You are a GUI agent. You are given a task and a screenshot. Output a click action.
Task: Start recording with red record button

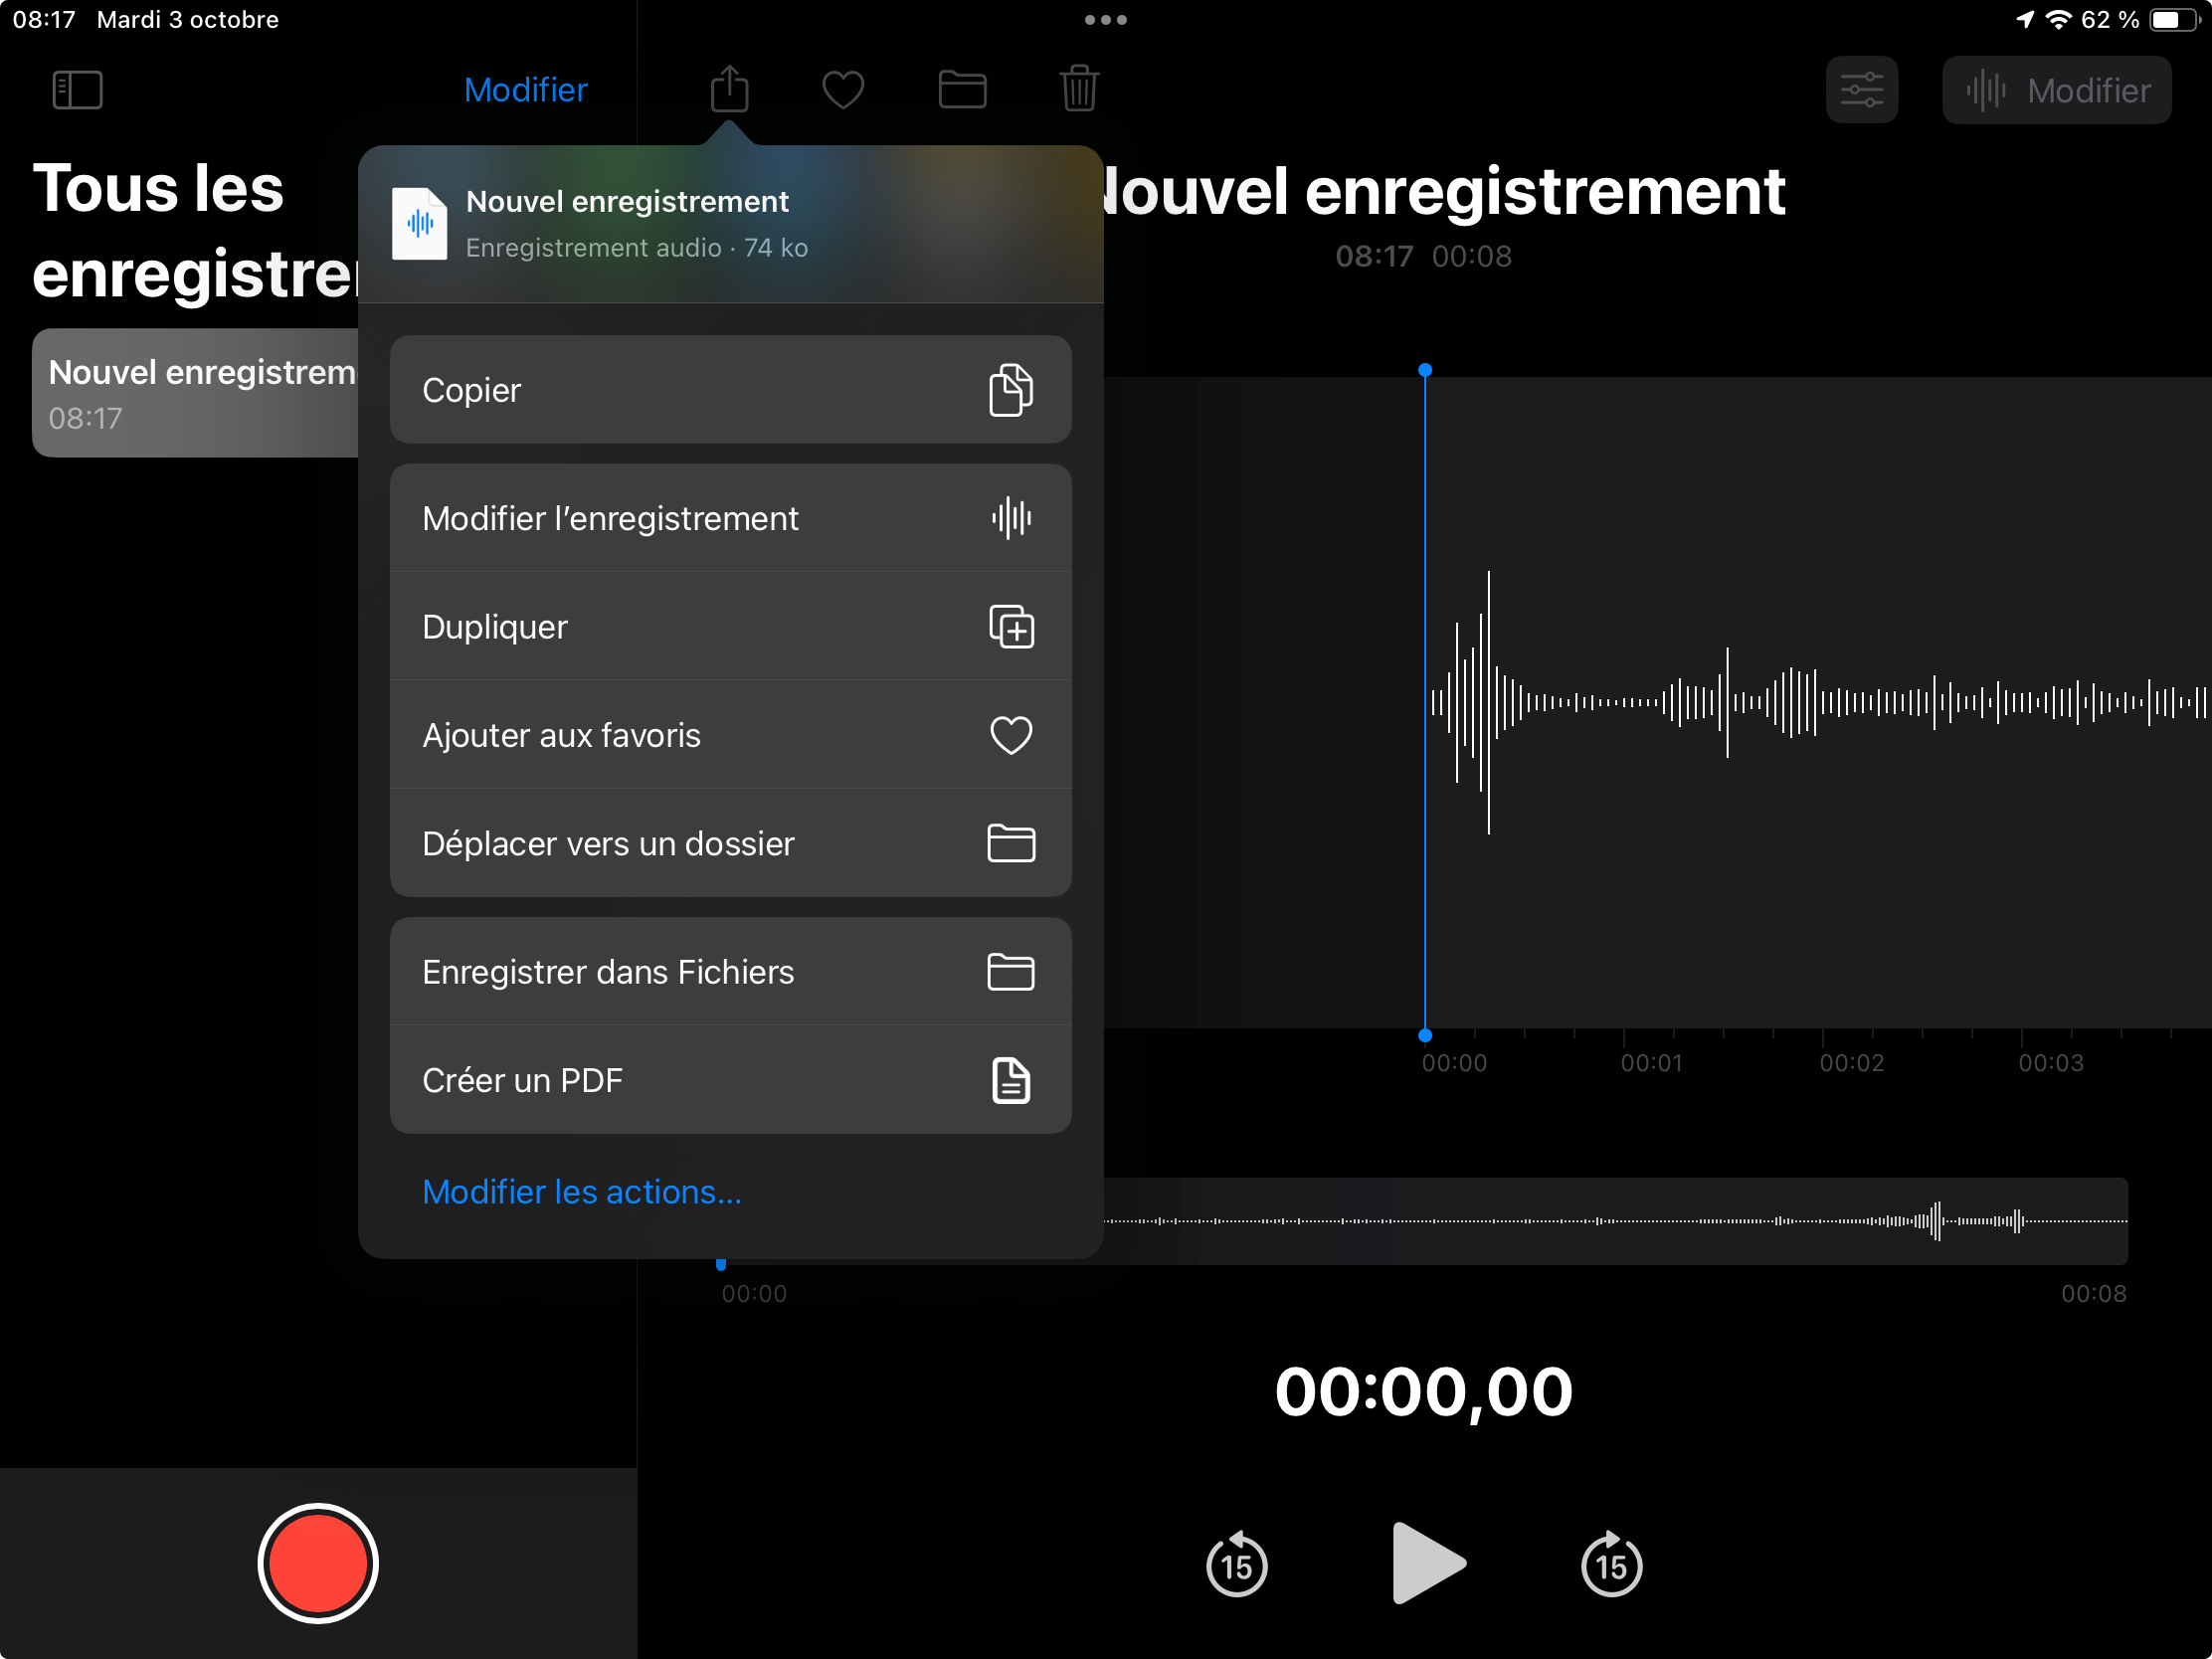(x=317, y=1563)
